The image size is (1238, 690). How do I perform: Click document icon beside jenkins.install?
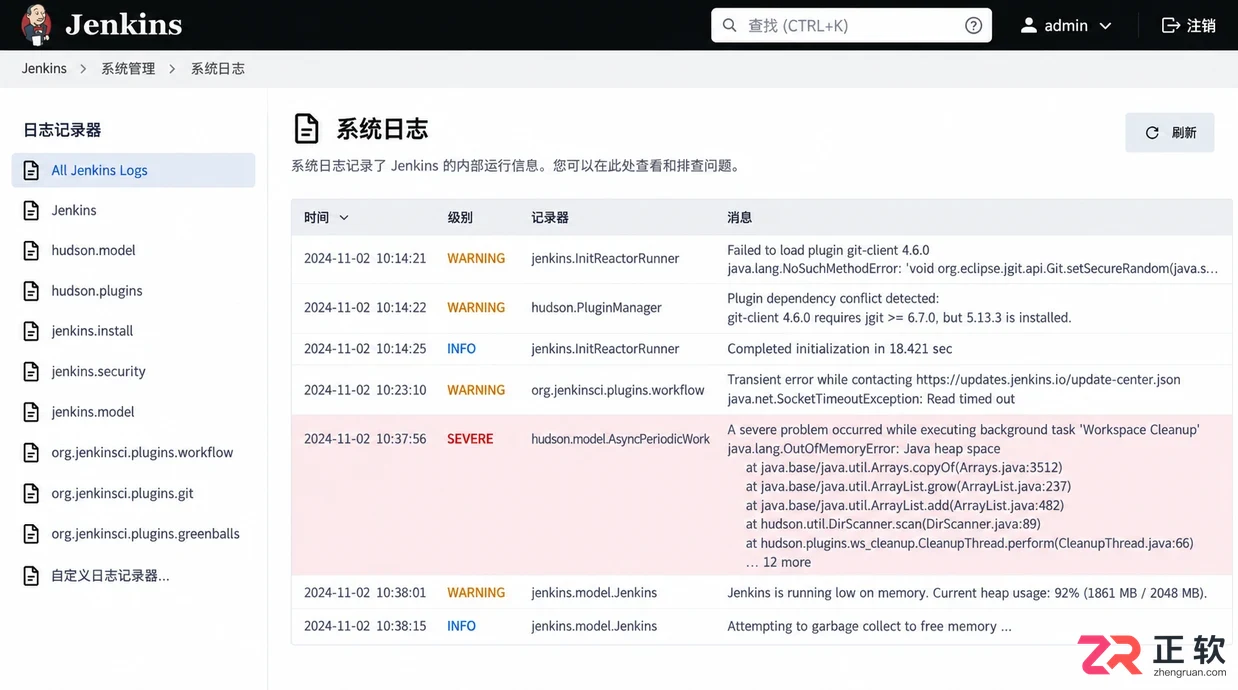coord(32,331)
